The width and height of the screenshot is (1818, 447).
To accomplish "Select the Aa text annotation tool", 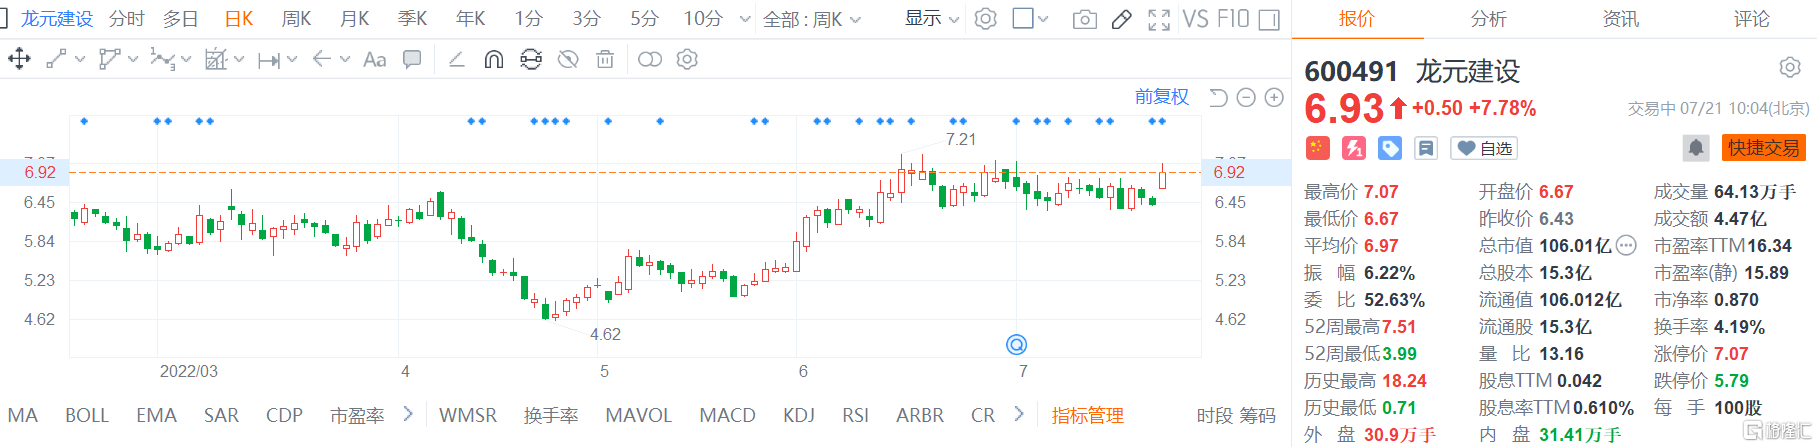I will point(375,60).
